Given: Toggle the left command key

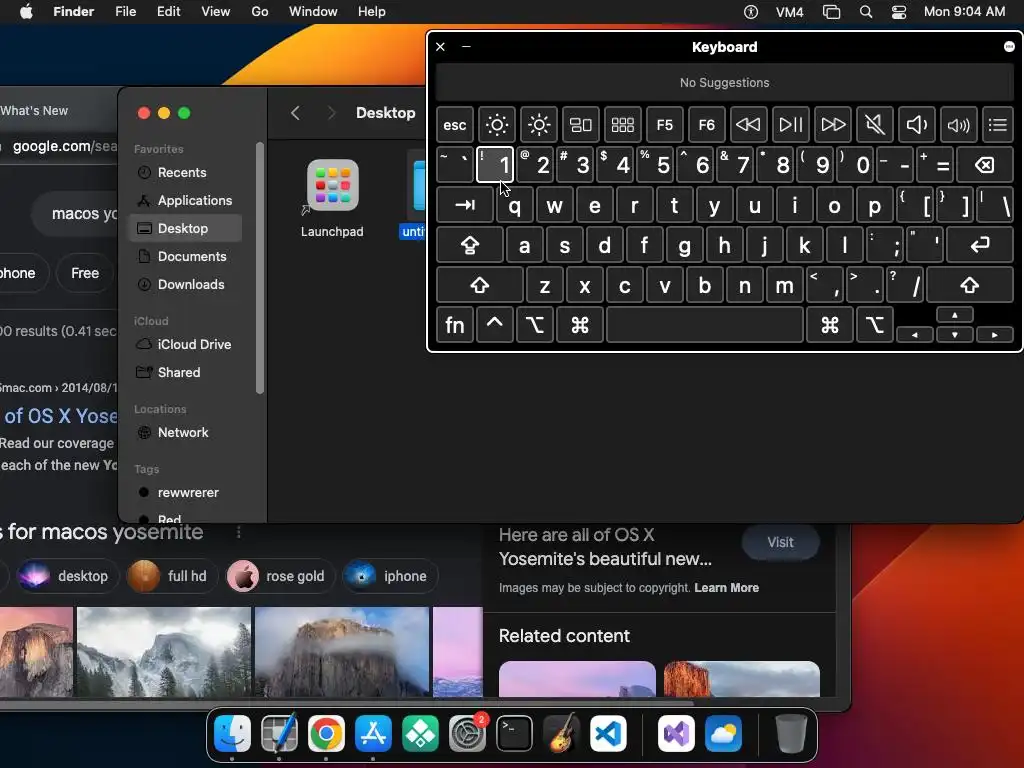Looking at the screenshot, I should coord(580,325).
